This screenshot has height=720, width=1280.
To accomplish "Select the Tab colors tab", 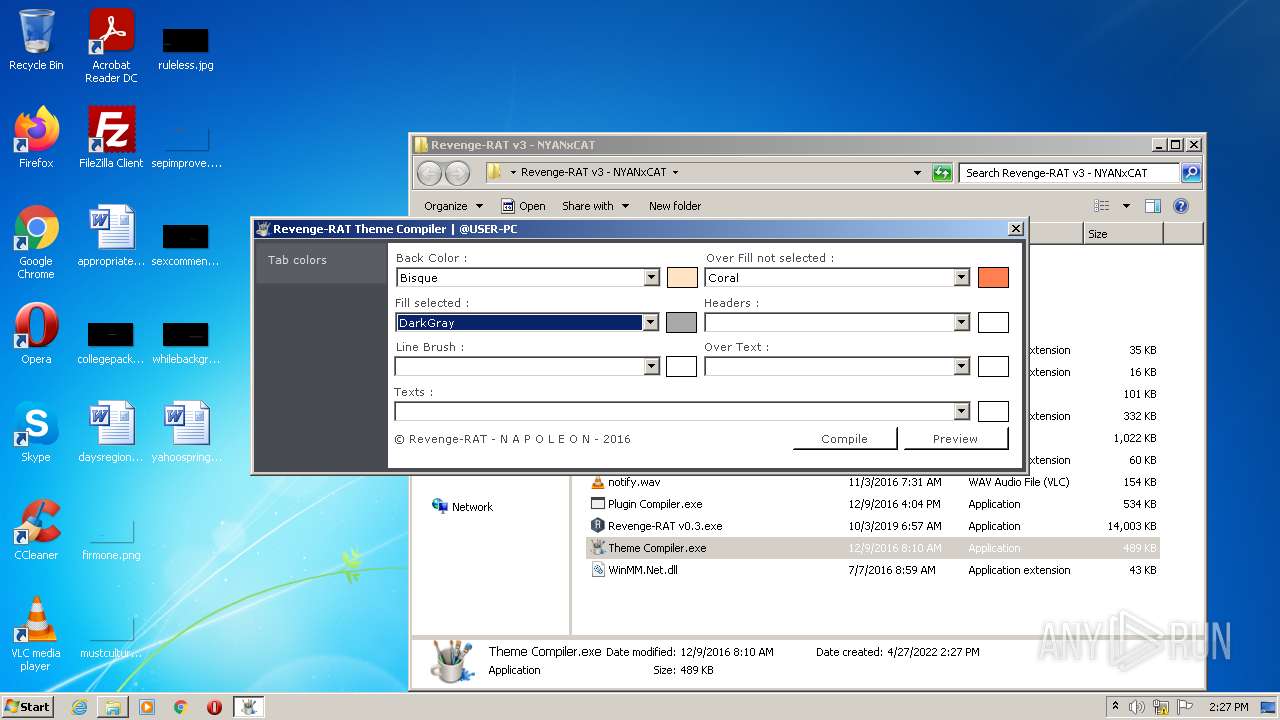I will [321, 261].
